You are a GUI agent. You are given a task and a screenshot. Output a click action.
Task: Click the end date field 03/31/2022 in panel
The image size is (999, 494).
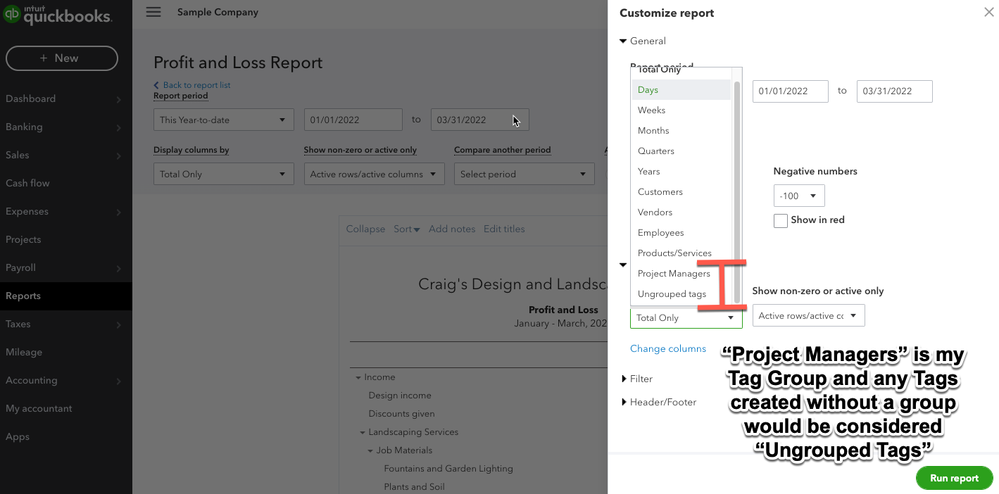[x=894, y=91]
